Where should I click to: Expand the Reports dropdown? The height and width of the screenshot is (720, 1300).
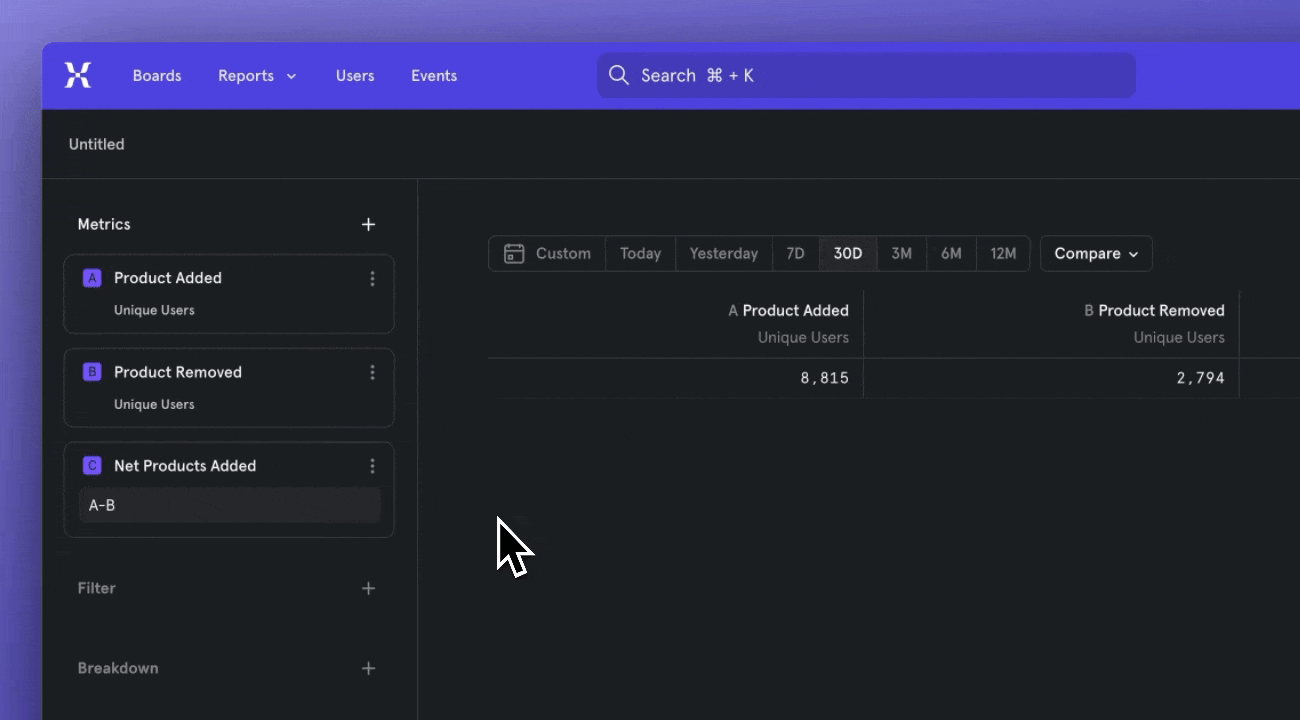256,75
